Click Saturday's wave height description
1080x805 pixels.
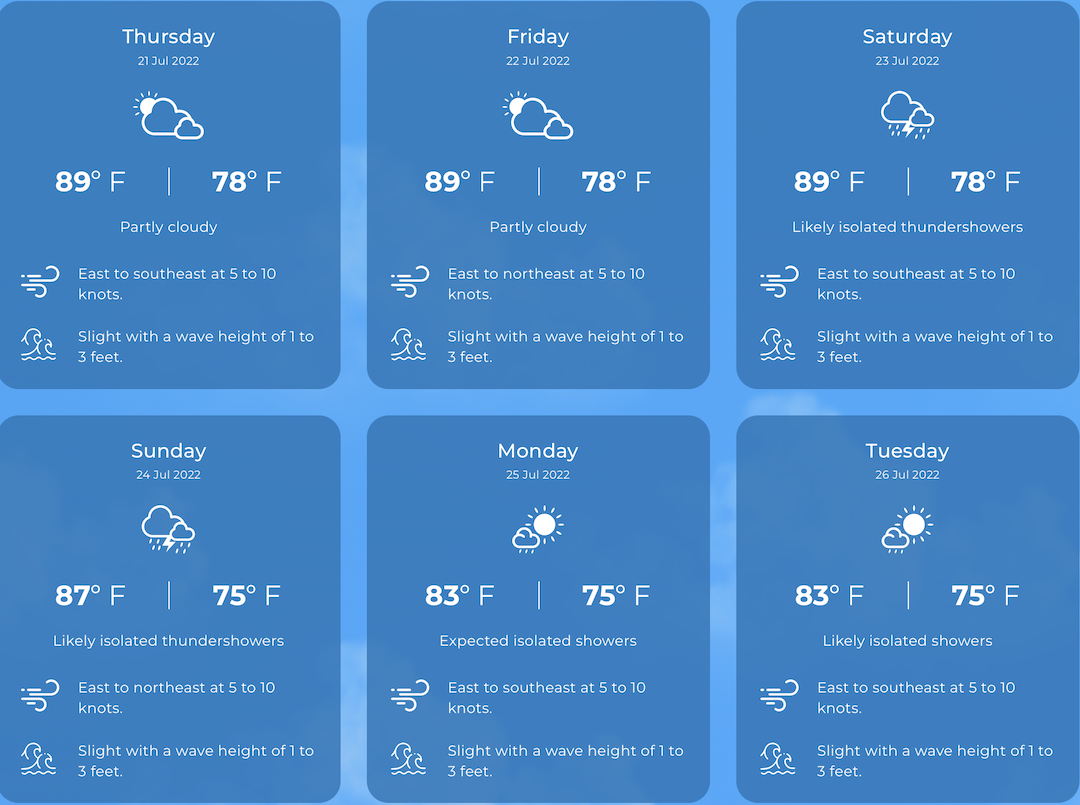(934, 346)
